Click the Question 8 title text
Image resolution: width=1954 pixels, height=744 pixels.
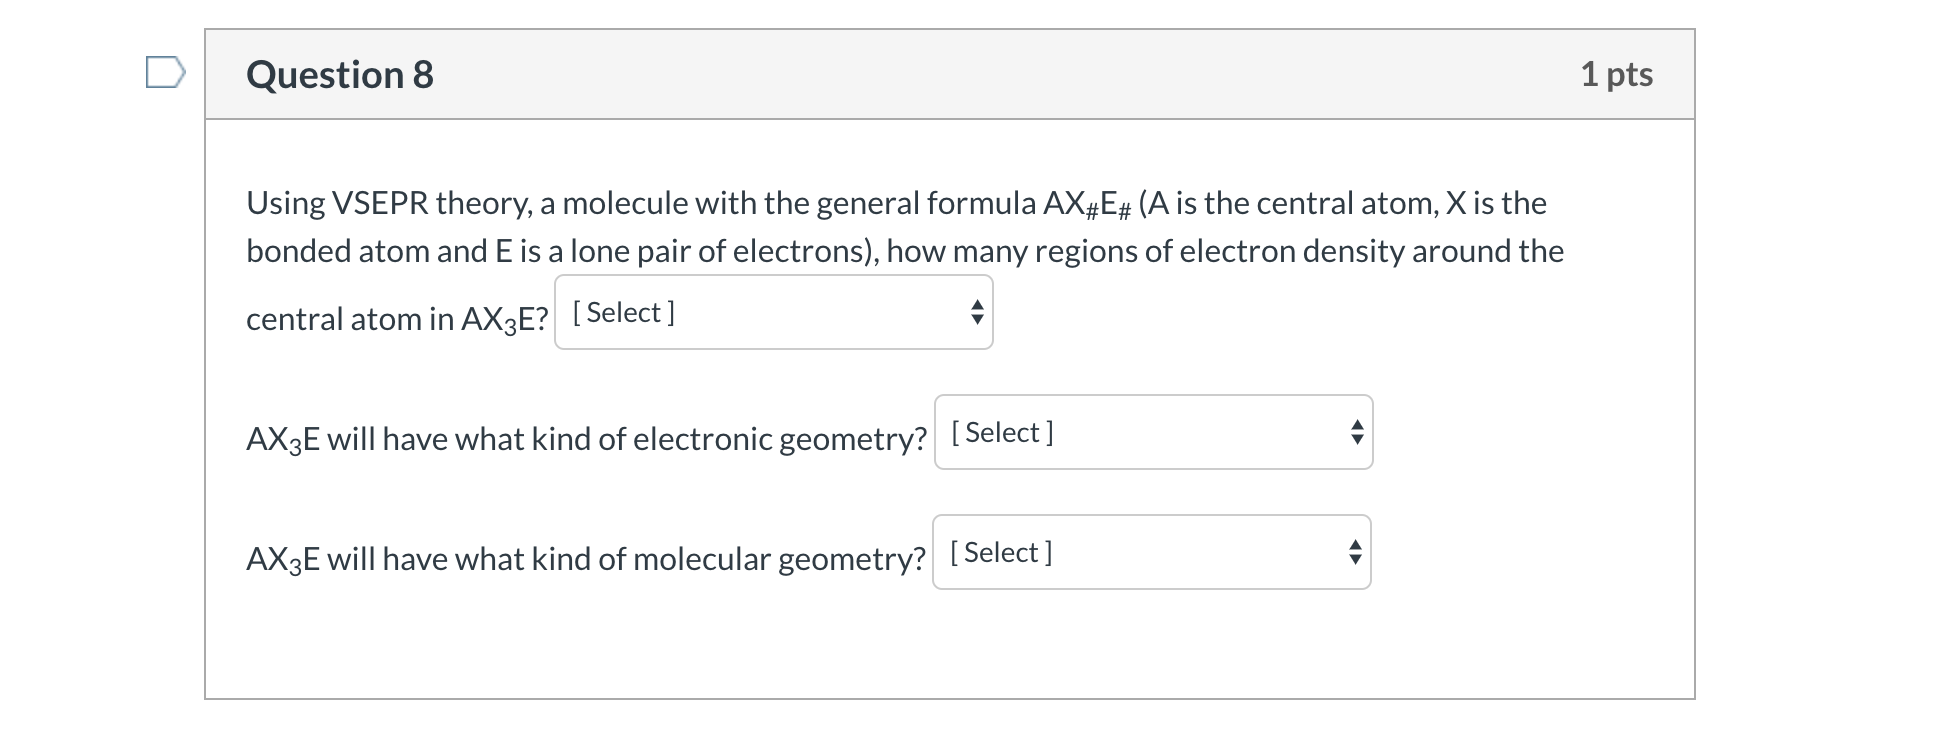339,73
